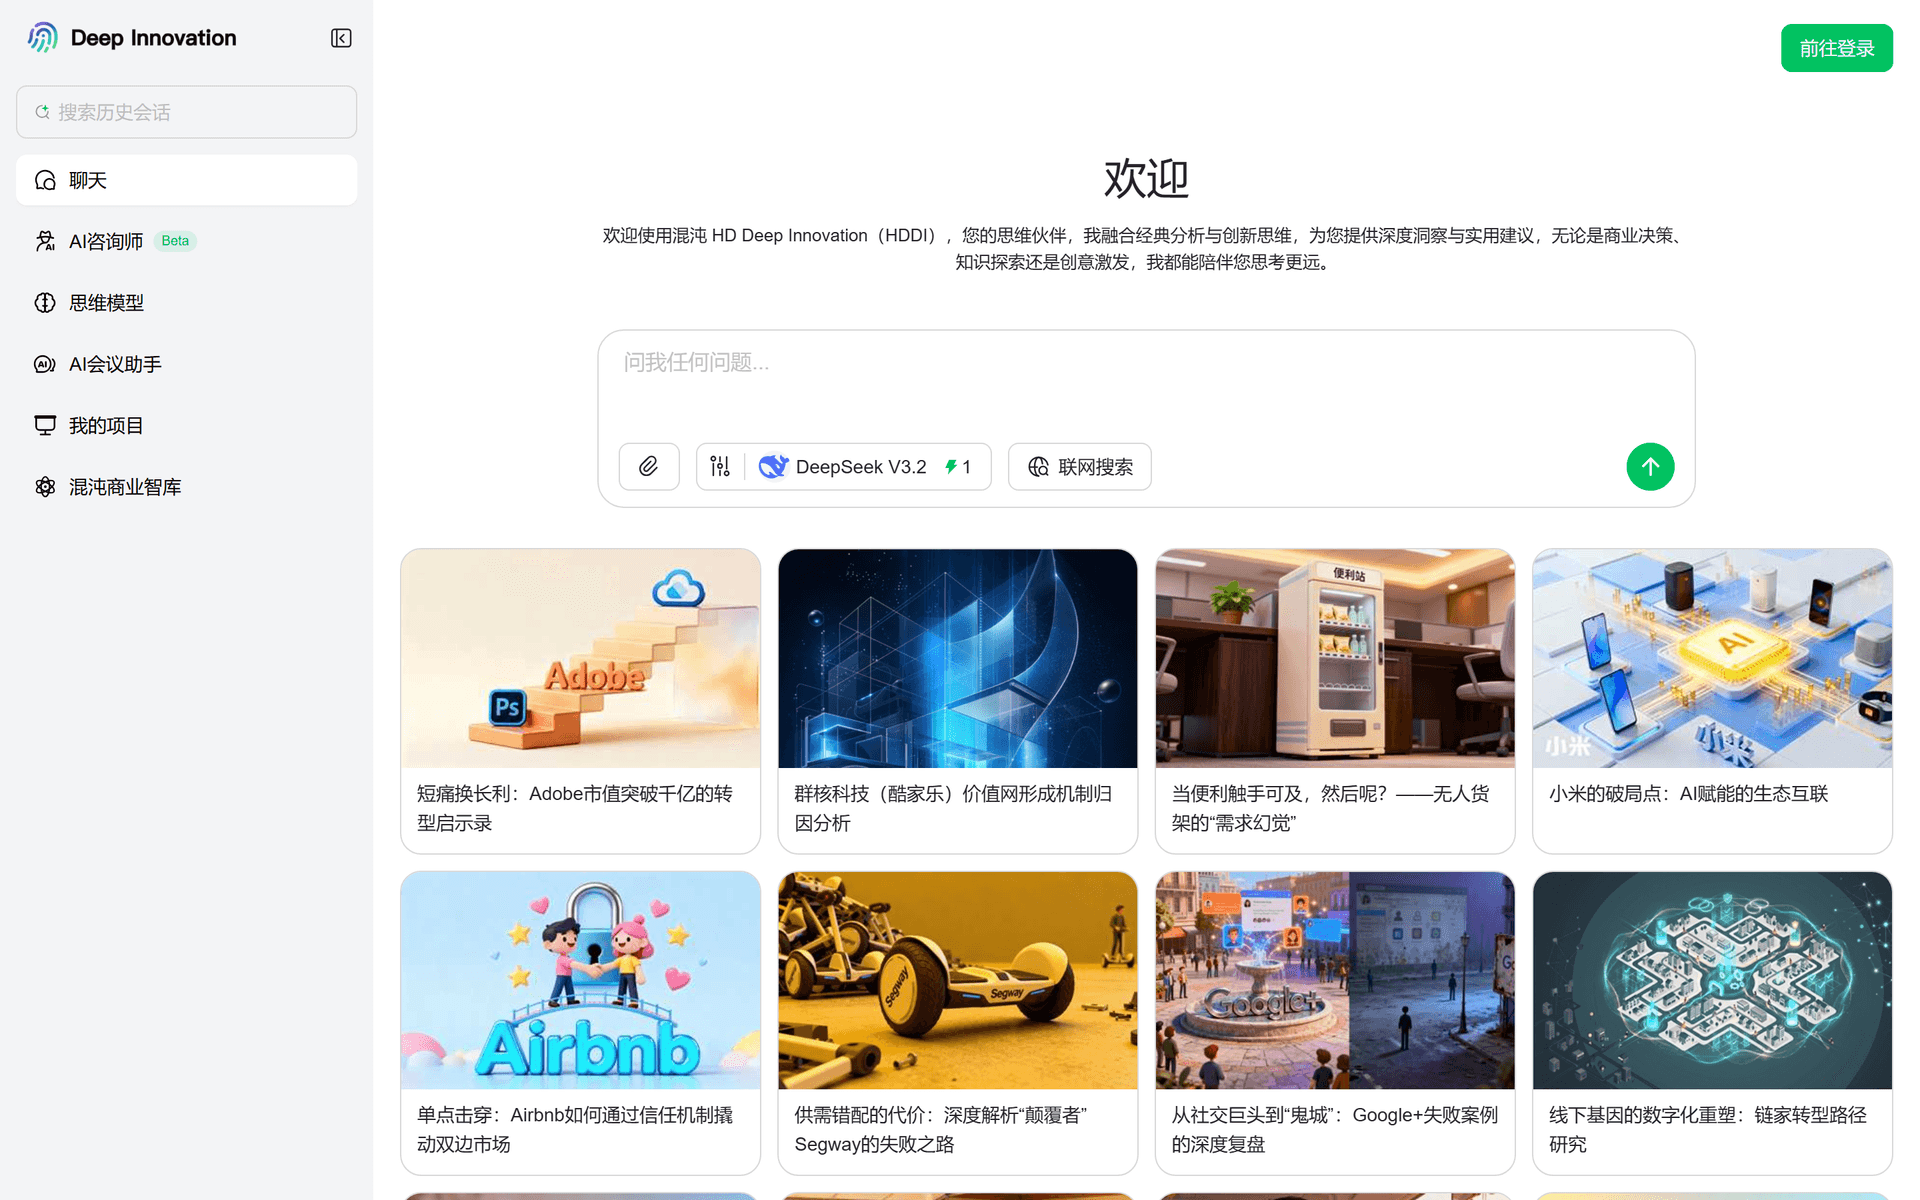Select 我的项目 in sidebar
The width and height of the screenshot is (1920, 1200).
(186, 426)
